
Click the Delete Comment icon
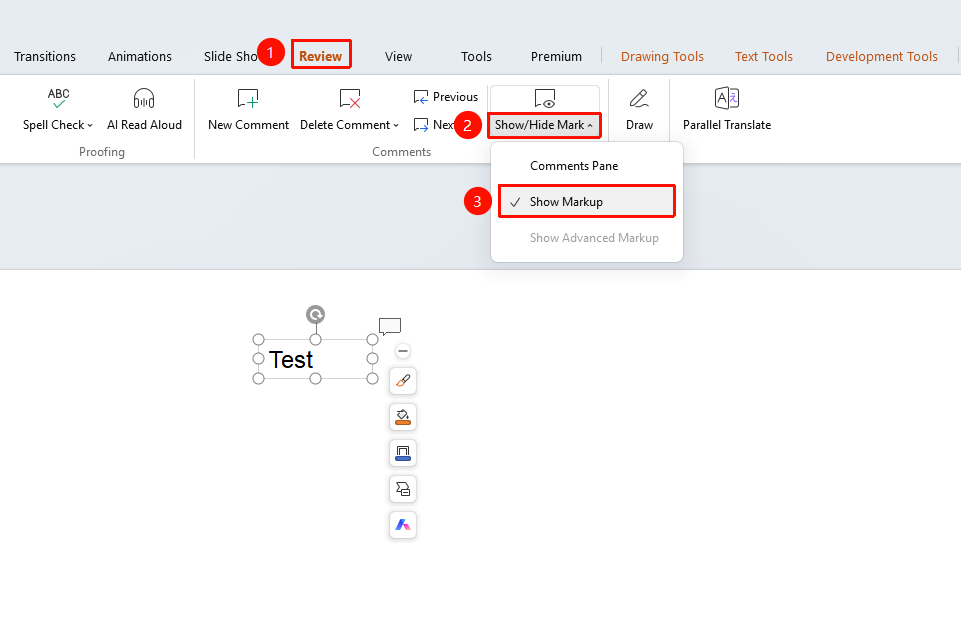pyautogui.click(x=350, y=98)
